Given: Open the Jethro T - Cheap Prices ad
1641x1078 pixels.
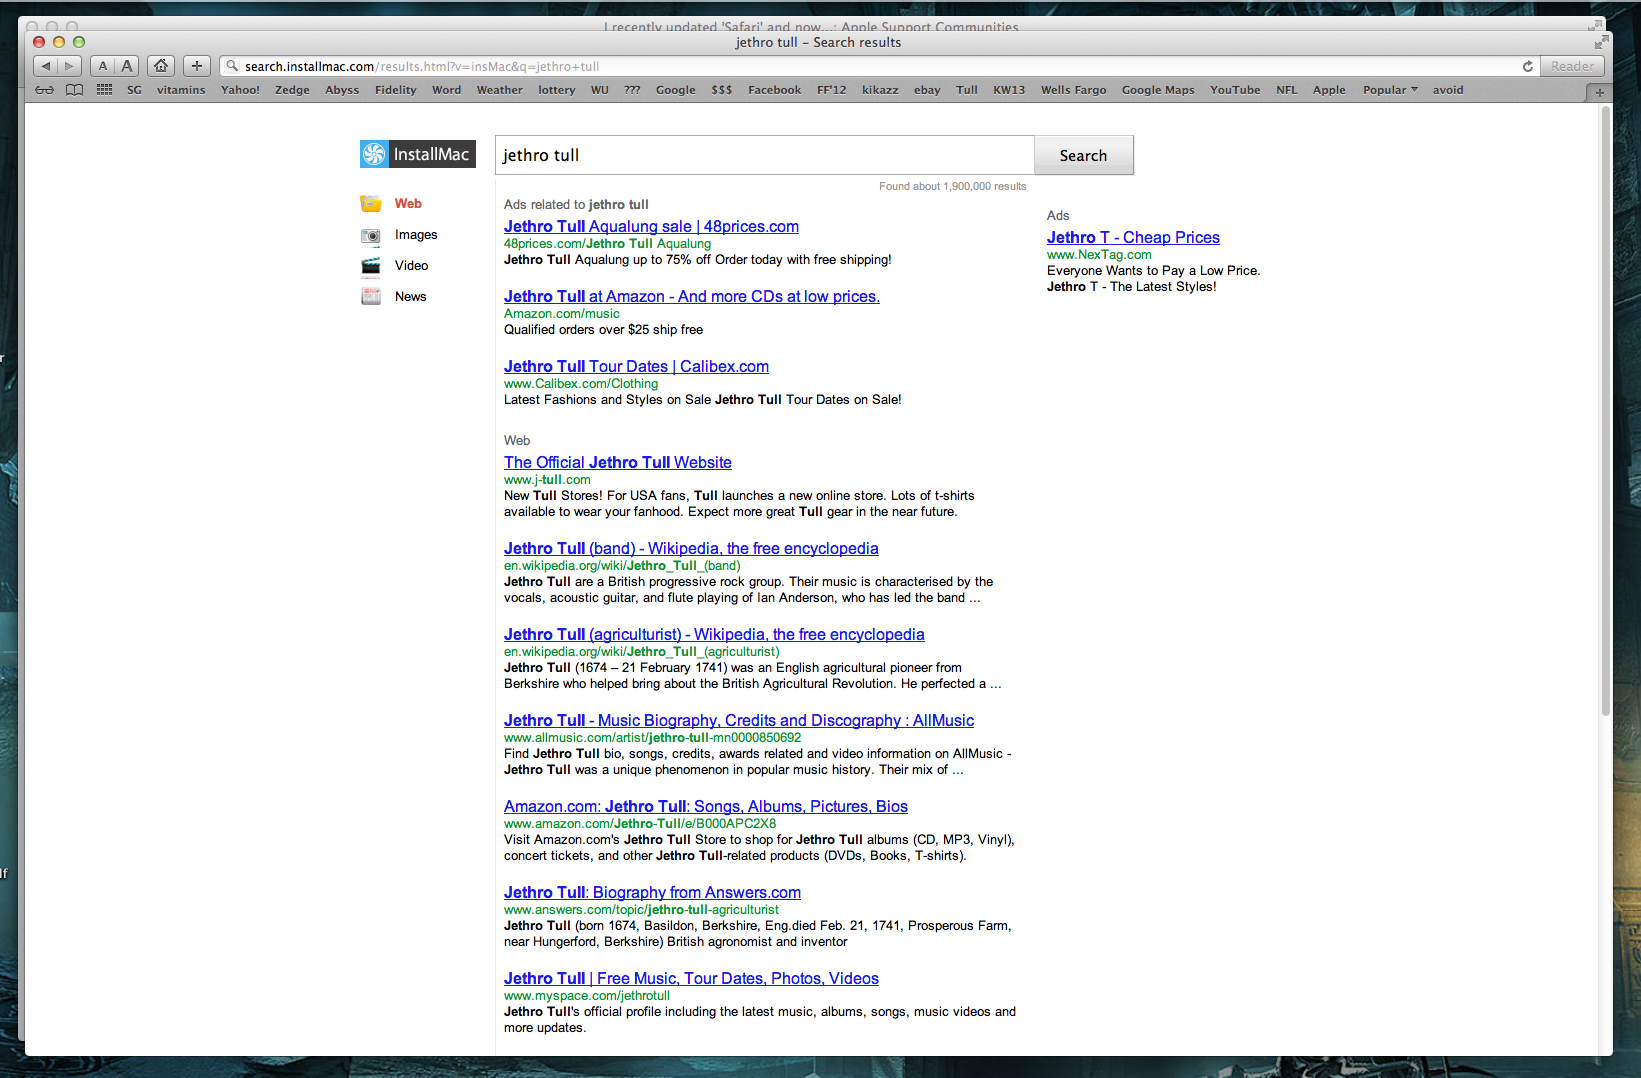Looking at the screenshot, I should point(1133,238).
